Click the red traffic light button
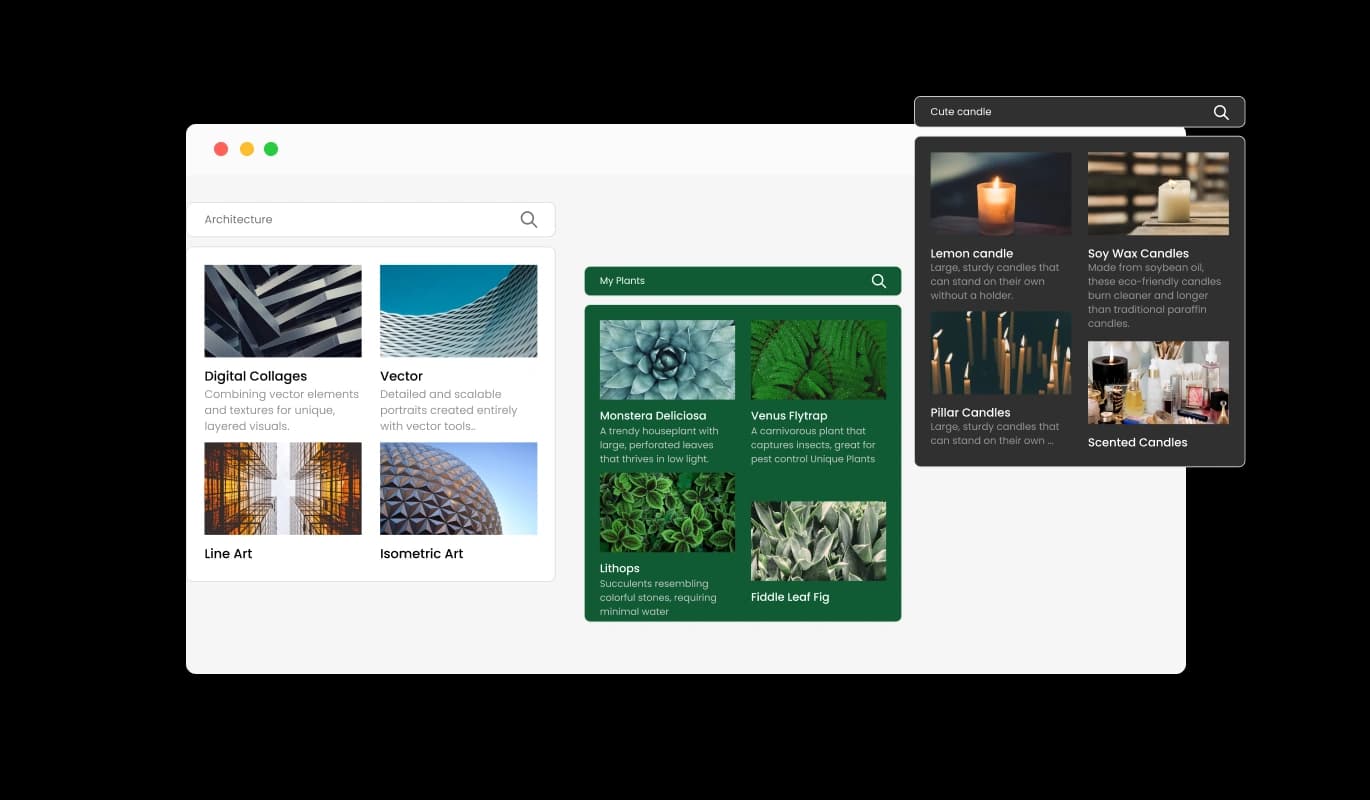 pos(221,148)
